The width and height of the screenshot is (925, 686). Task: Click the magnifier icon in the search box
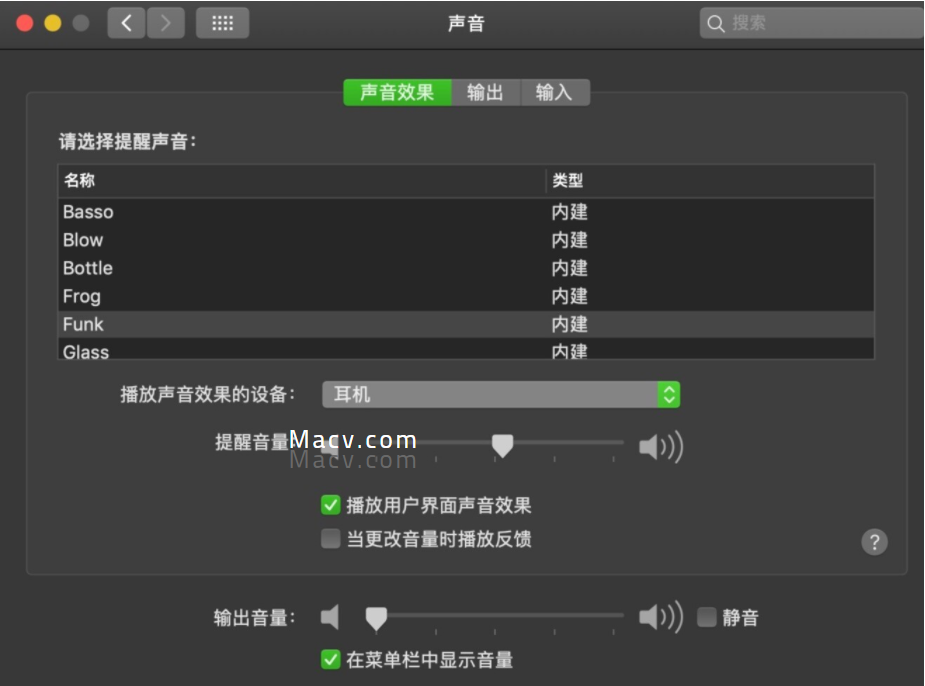point(716,24)
